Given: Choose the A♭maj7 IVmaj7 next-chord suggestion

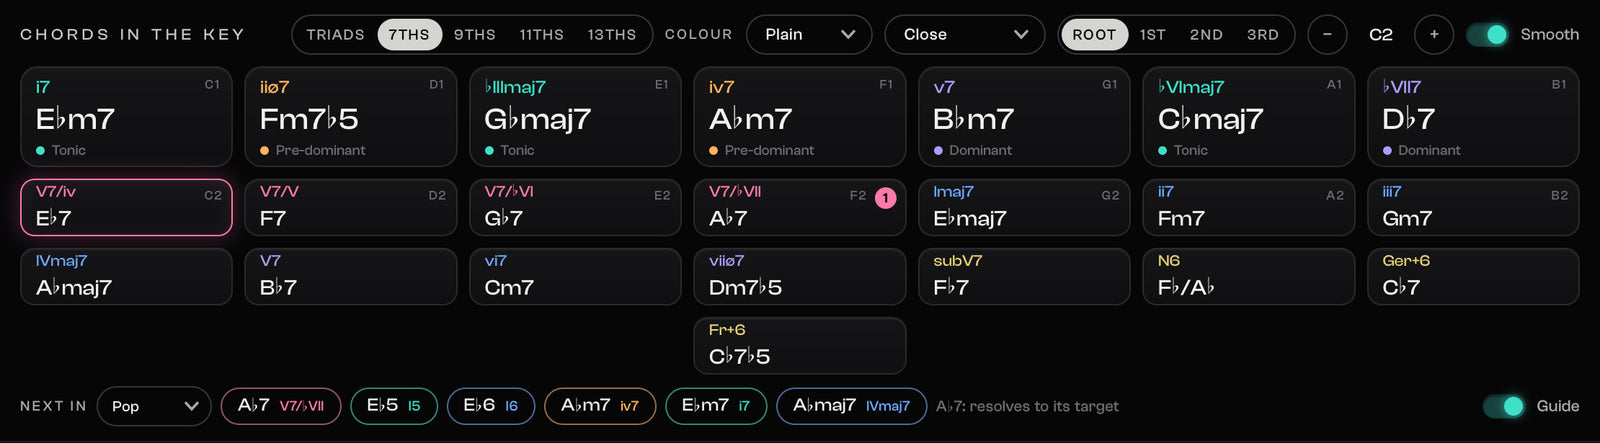Looking at the screenshot, I should coord(852,406).
